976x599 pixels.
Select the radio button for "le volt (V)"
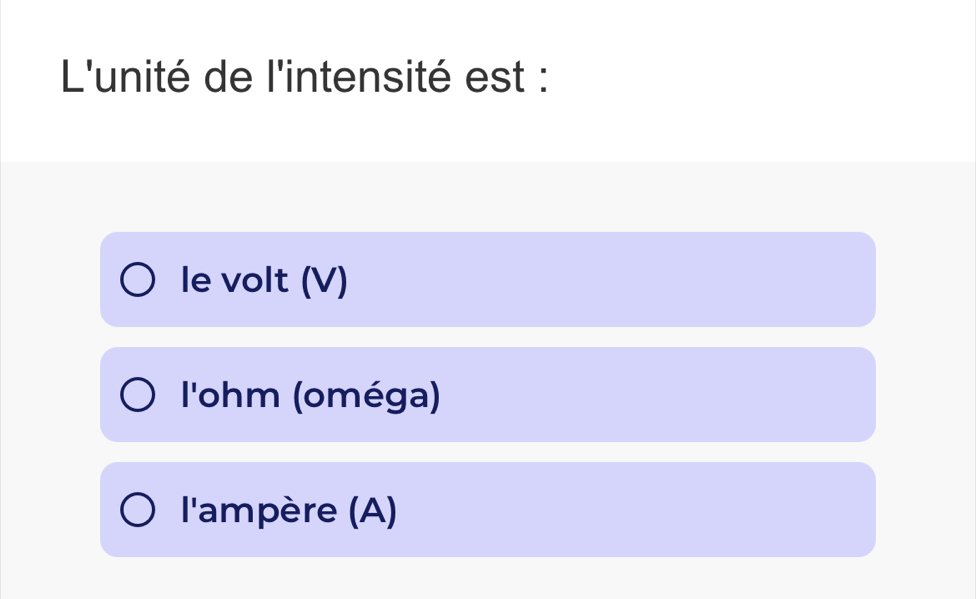point(139,280)
